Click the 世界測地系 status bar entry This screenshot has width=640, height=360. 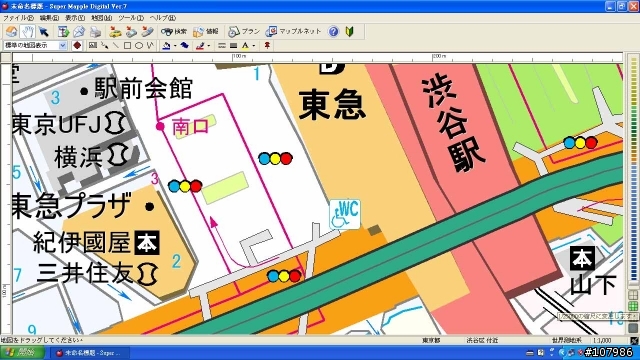[567, 340]
